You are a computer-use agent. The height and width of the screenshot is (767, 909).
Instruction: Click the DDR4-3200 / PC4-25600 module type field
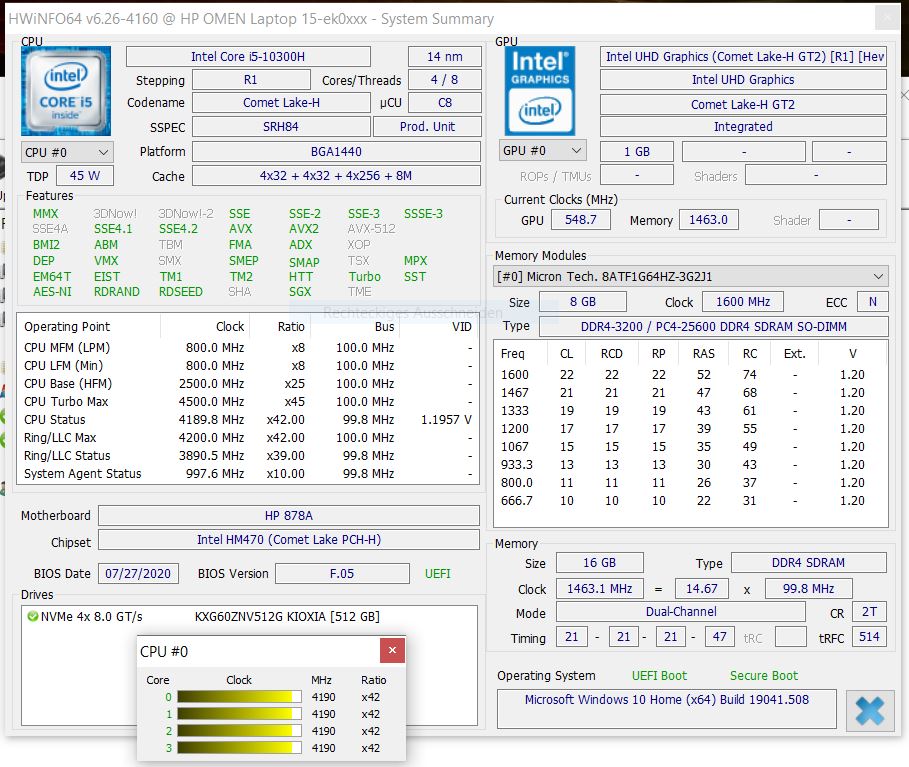pos(714,326)
